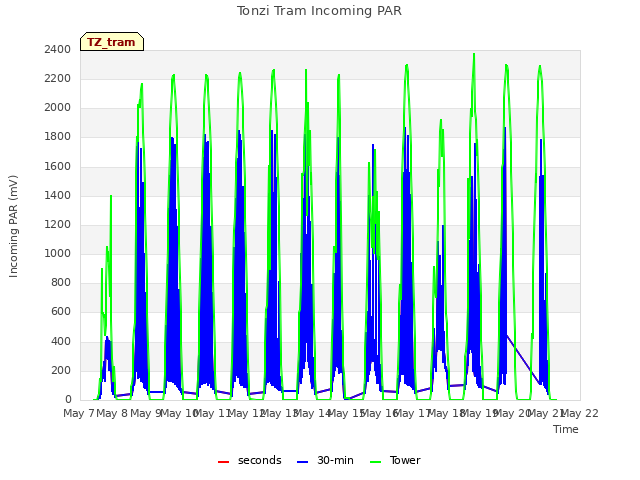Click the 1600 y-axis tick label
The height and width of the screenshot is (480, 640).
click(x=58, y=166)
